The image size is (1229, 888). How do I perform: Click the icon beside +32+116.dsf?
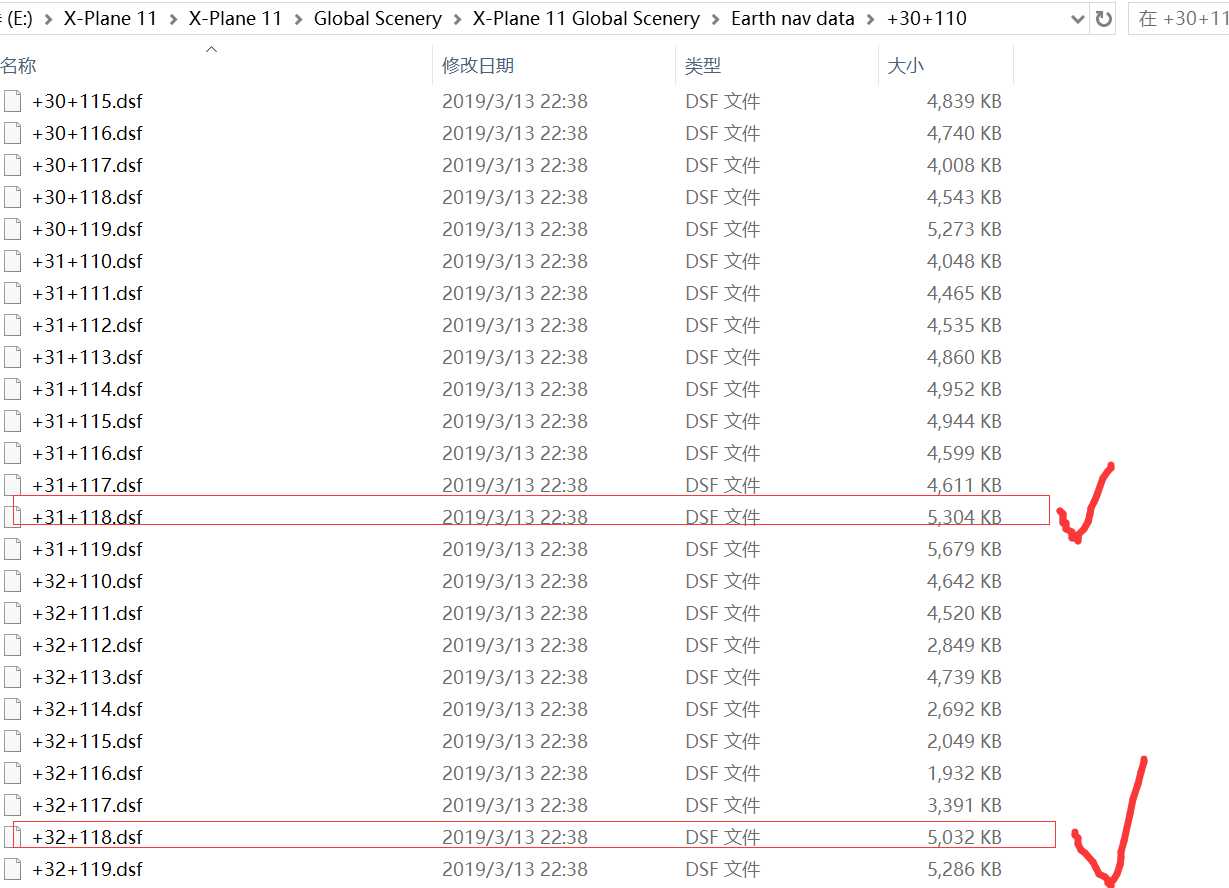pyautogui.click(x=12, y=773)
